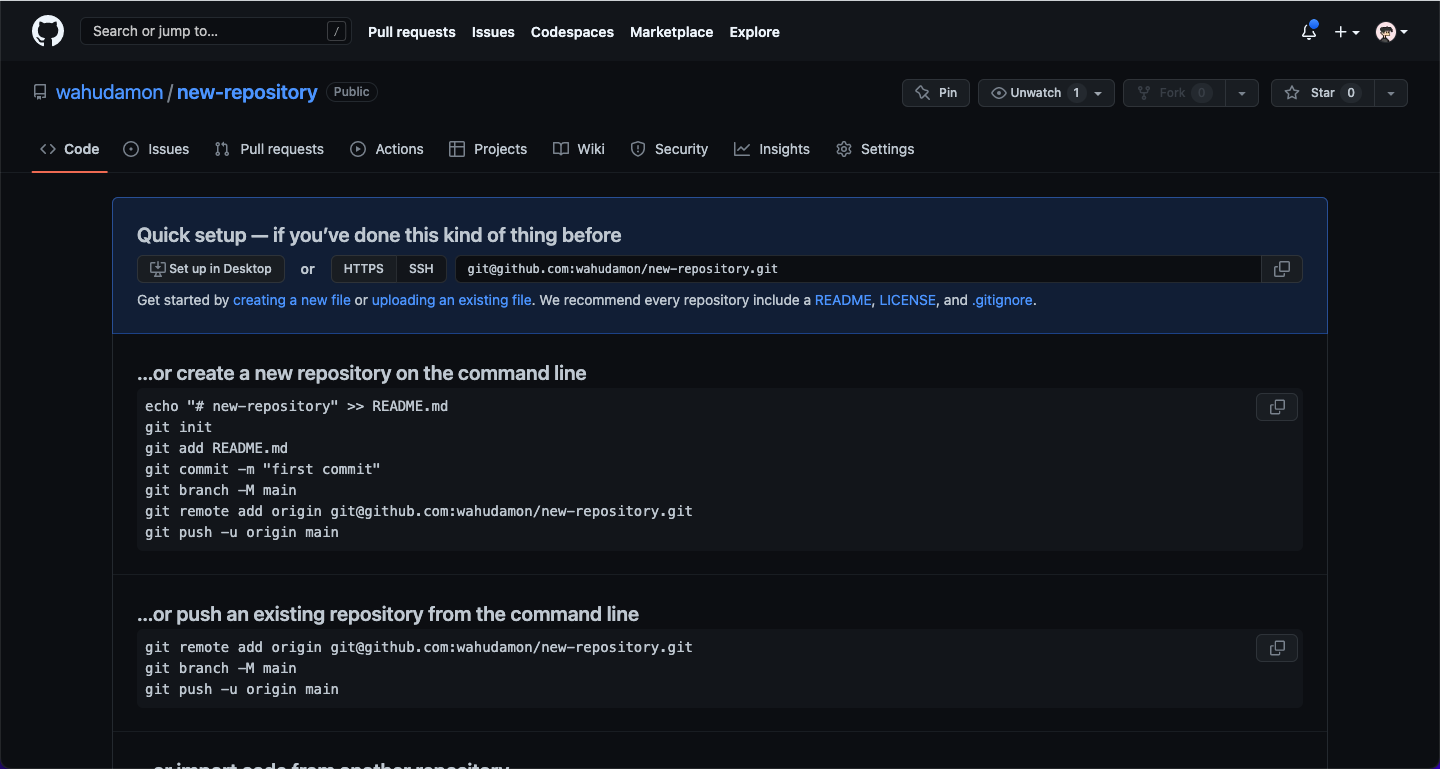The width and height of the screenshot is (1440, 769).
Task: Click the table icon on Projects tab
Action: 457,149
